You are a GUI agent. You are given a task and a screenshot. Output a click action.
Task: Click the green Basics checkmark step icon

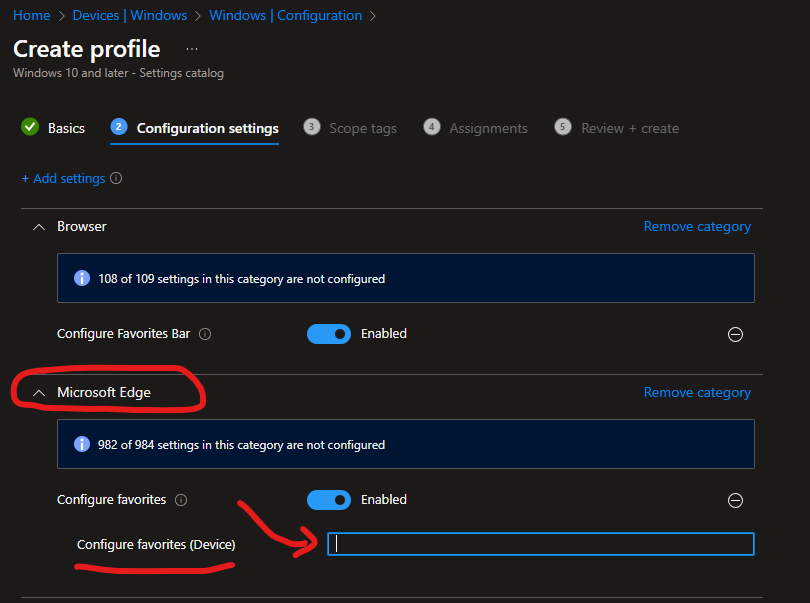[30, 127]
